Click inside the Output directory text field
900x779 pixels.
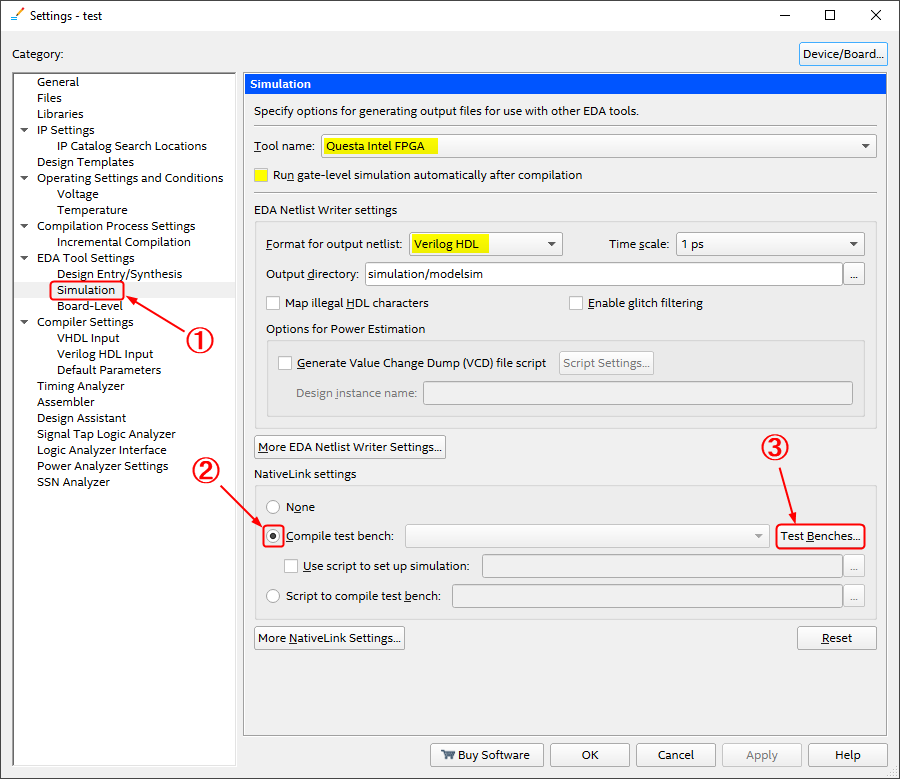point(600,274)
